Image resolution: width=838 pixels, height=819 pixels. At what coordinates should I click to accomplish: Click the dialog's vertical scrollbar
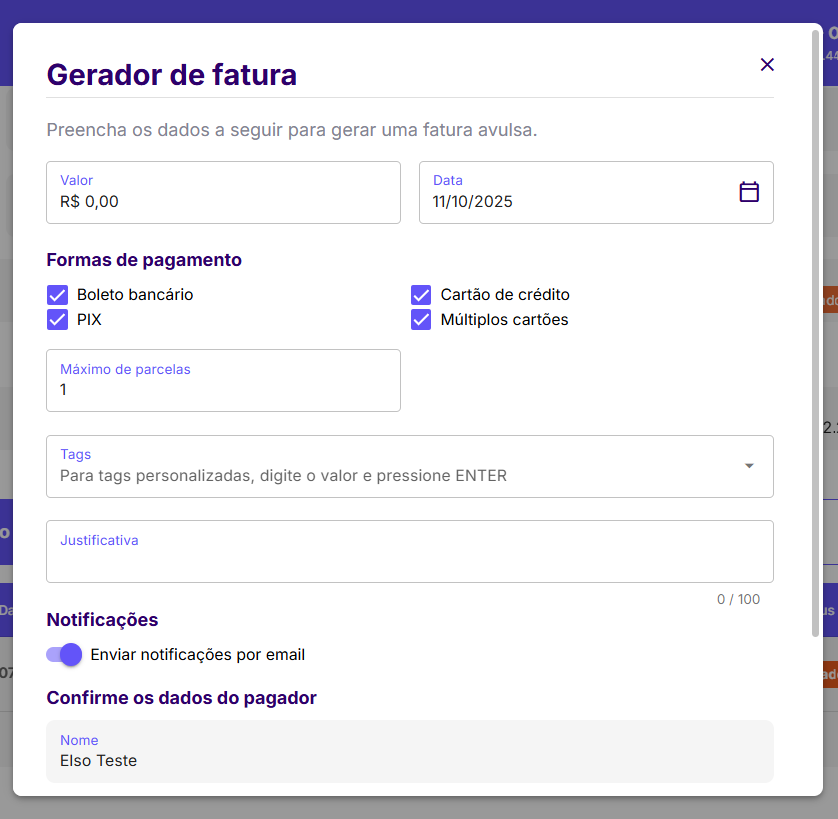816,330
